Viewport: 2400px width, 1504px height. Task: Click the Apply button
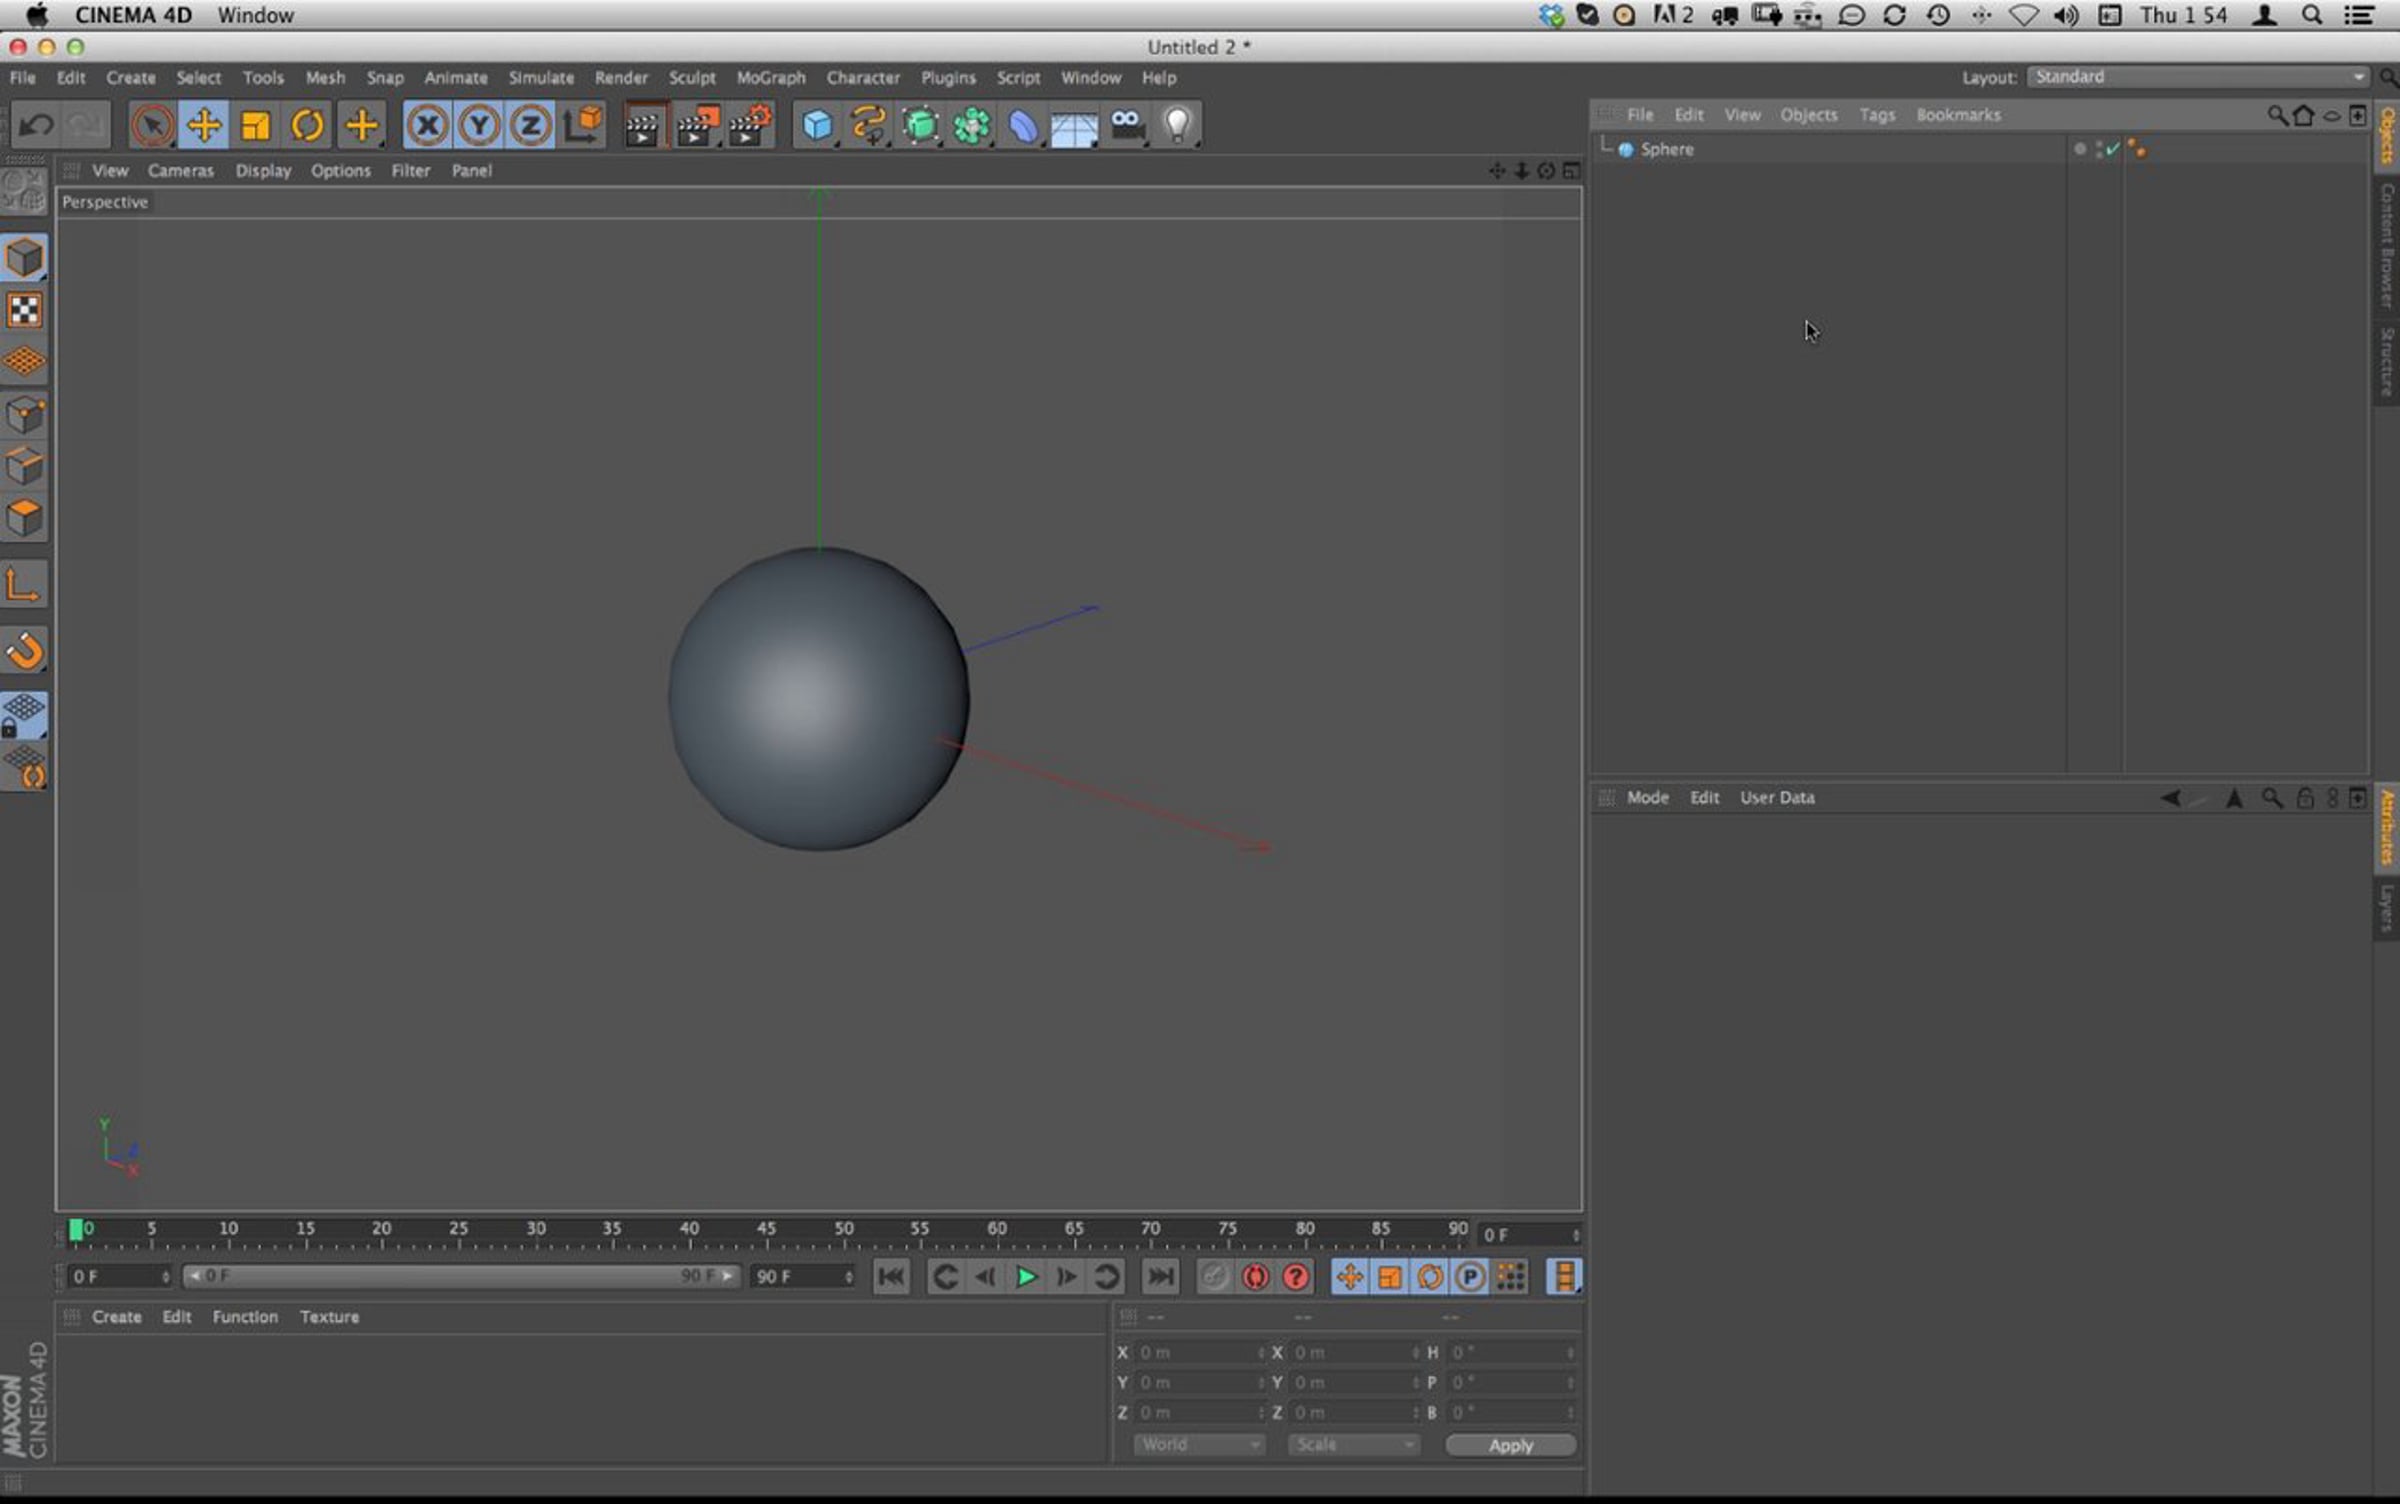pyautogui.click(x=1510, y=1445)
